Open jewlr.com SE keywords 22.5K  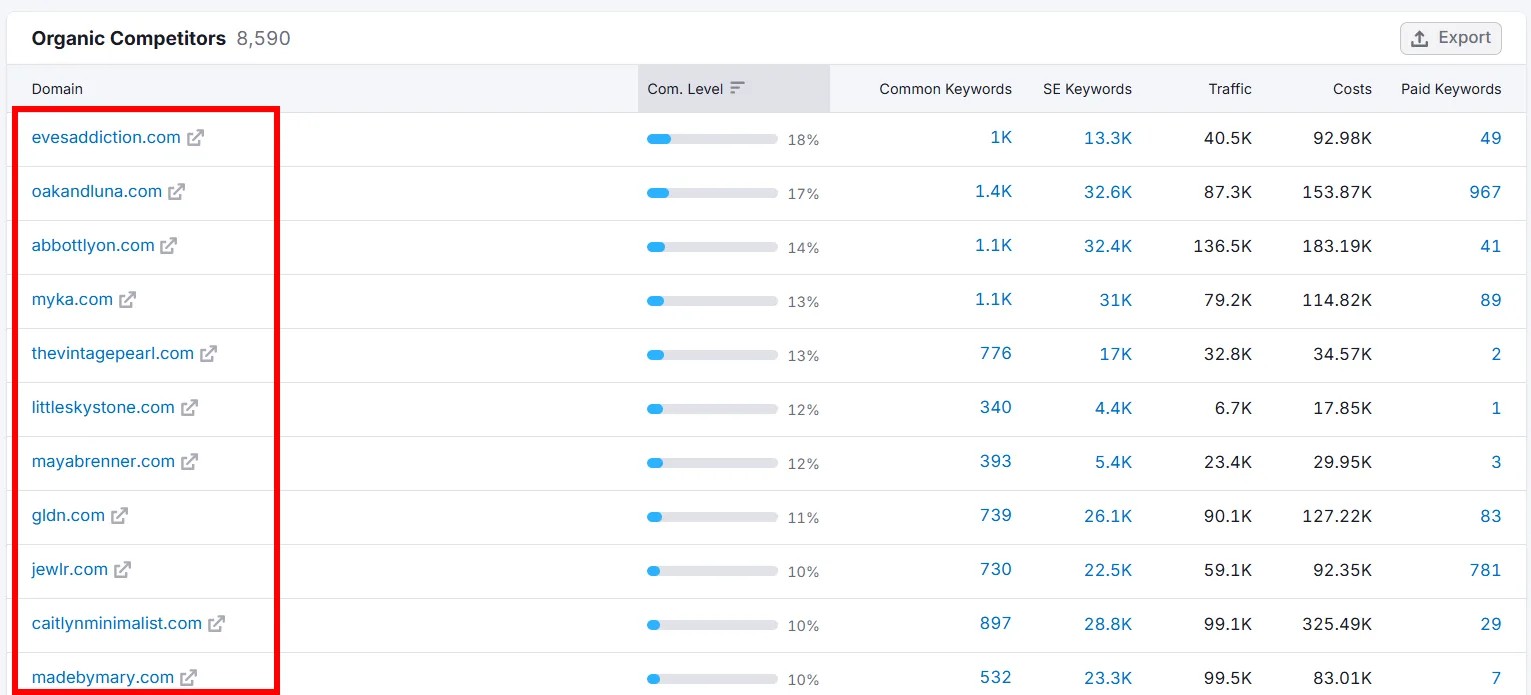[1108, 569]
